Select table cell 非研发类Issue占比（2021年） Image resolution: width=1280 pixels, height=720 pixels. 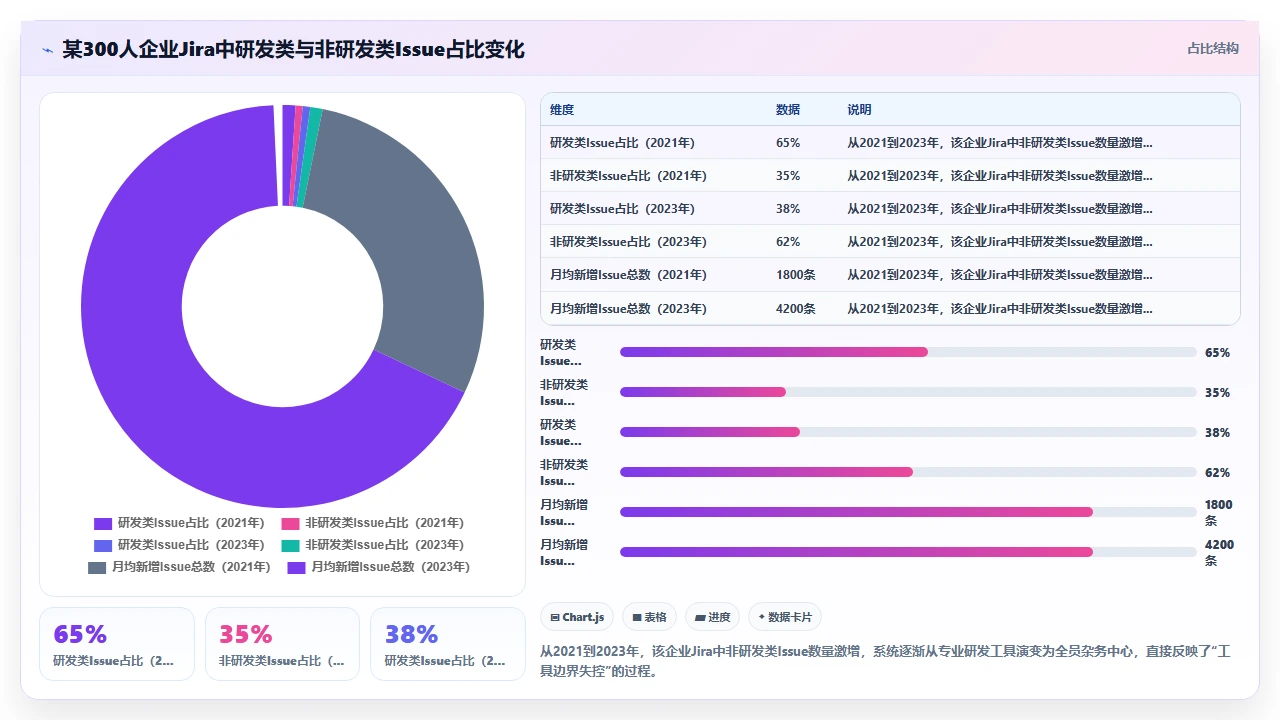(628, 176)
